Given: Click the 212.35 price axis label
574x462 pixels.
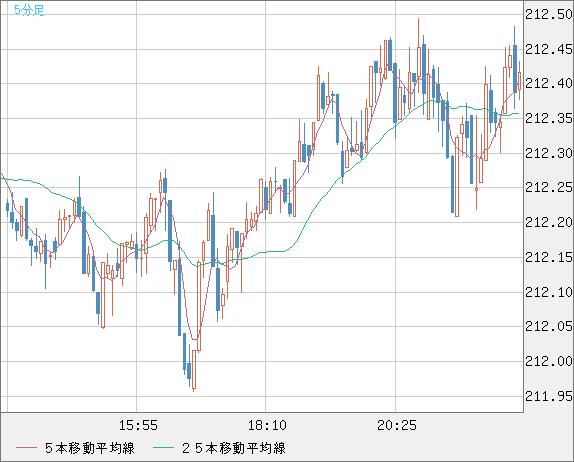Looking at the screenshot, I should click(x=549, y=118).
